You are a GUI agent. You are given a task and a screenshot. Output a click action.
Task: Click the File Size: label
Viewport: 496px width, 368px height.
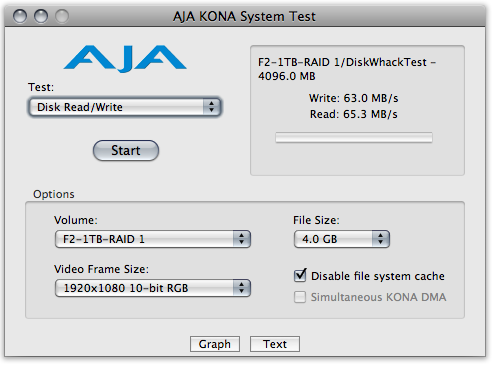coord(316,220)
